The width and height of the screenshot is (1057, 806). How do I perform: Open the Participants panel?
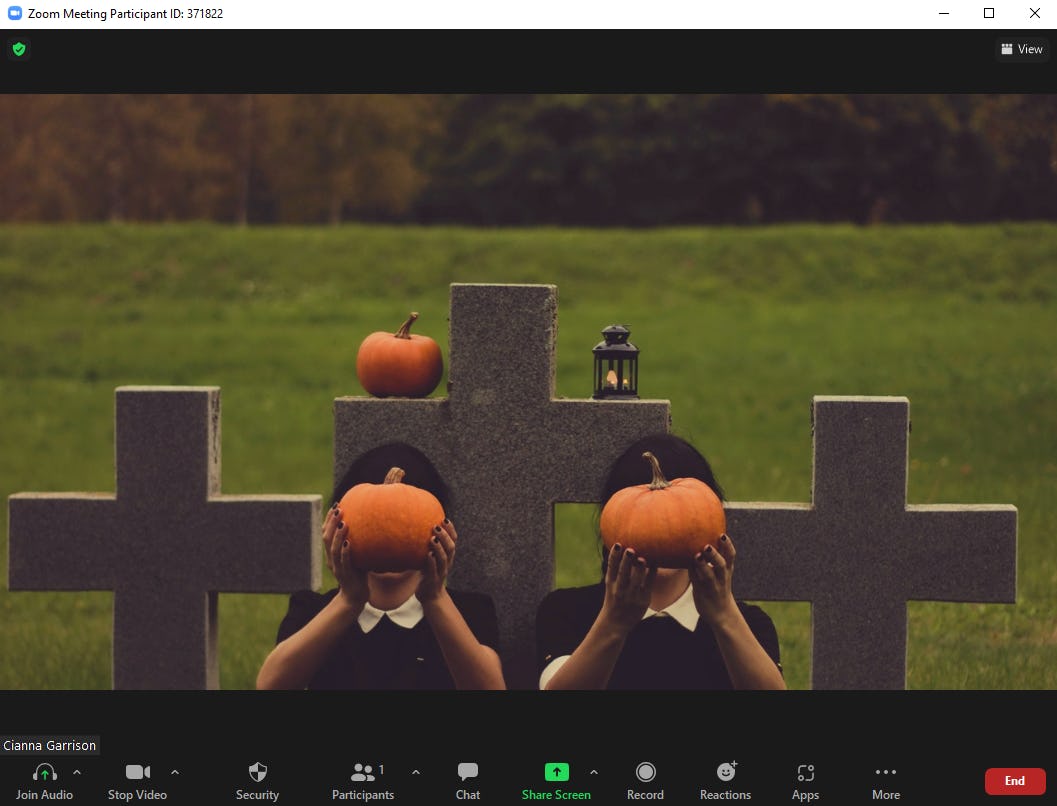point(362,772)
